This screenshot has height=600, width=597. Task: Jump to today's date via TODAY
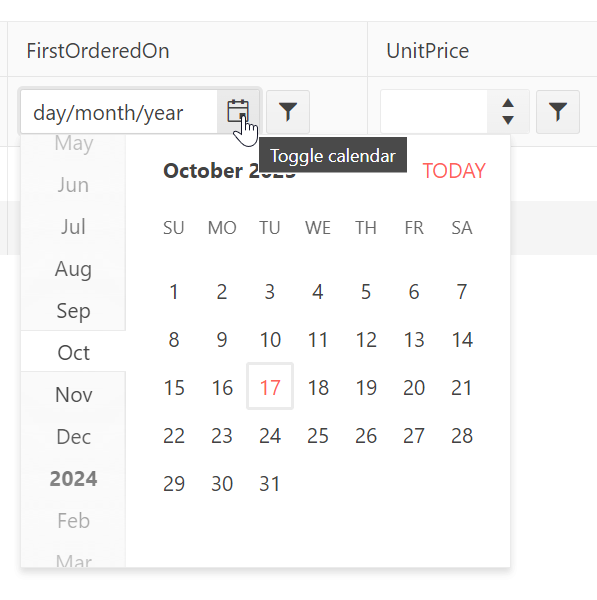point(454,171)
